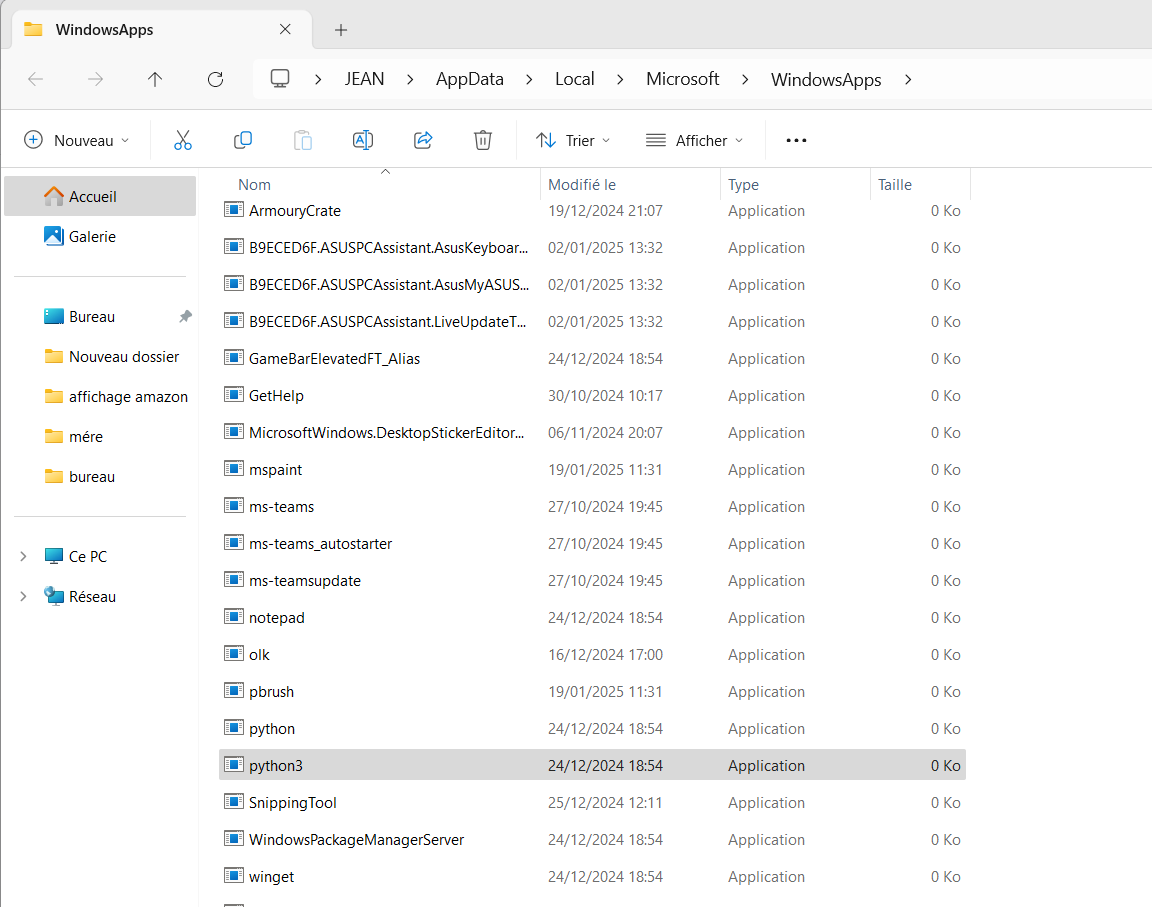Viewport: 1152px width, 907px height.
Task: Click the Delete trash can icon
Action: coord(483,140)
